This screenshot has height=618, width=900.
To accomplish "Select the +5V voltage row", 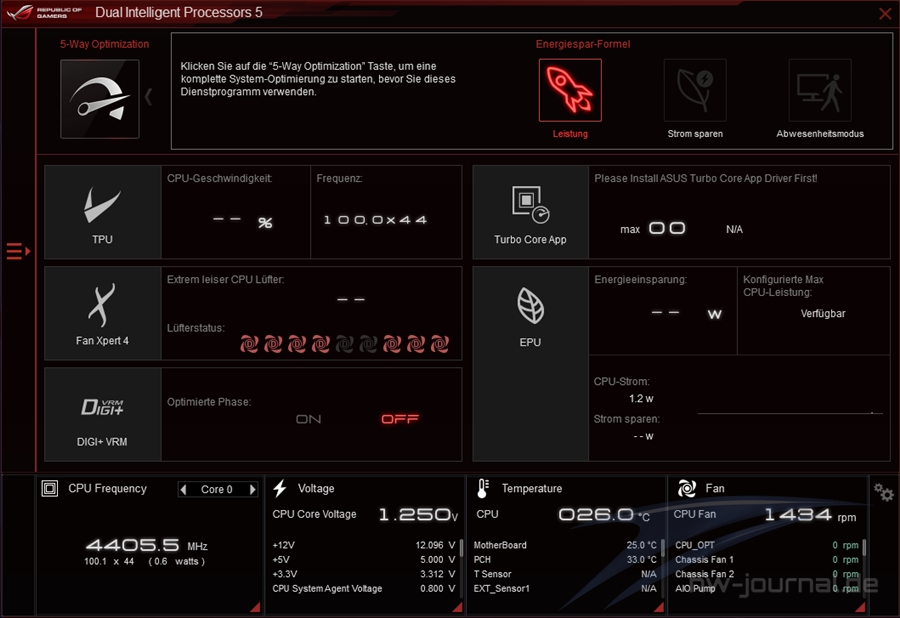I will coord(364,559).
